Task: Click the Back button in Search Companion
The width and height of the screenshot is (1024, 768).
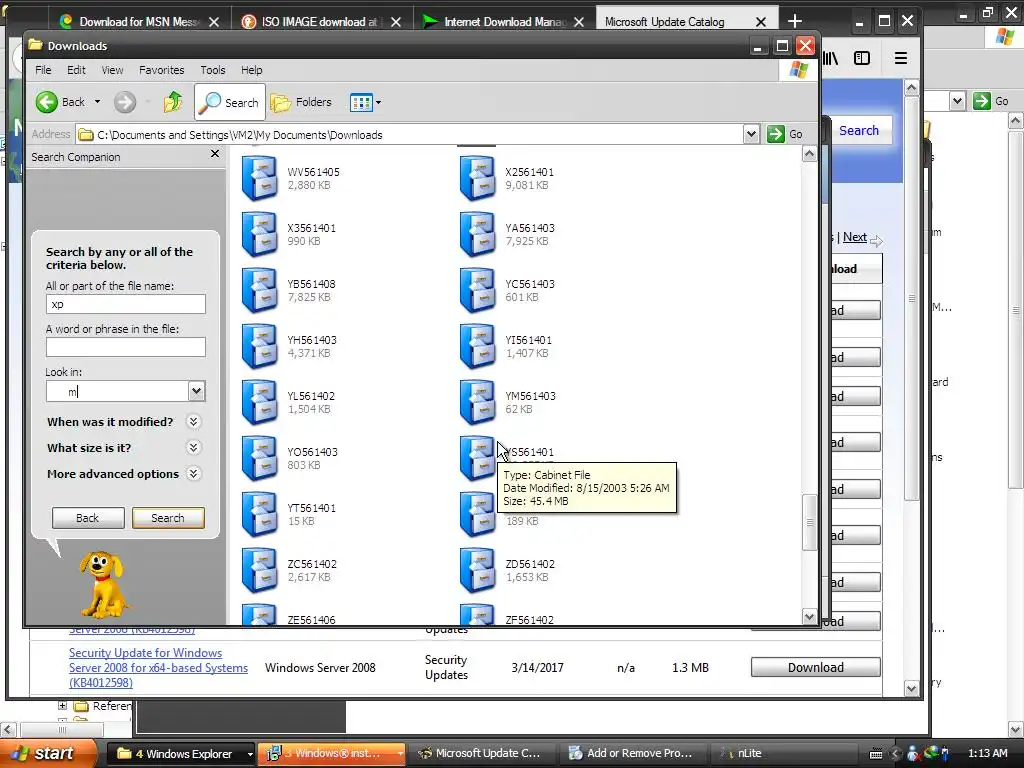Action: (88, 518)
